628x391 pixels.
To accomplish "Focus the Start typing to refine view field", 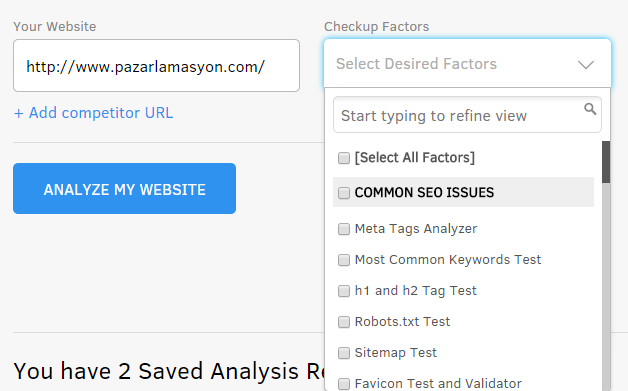I will (x=467, y=115).
